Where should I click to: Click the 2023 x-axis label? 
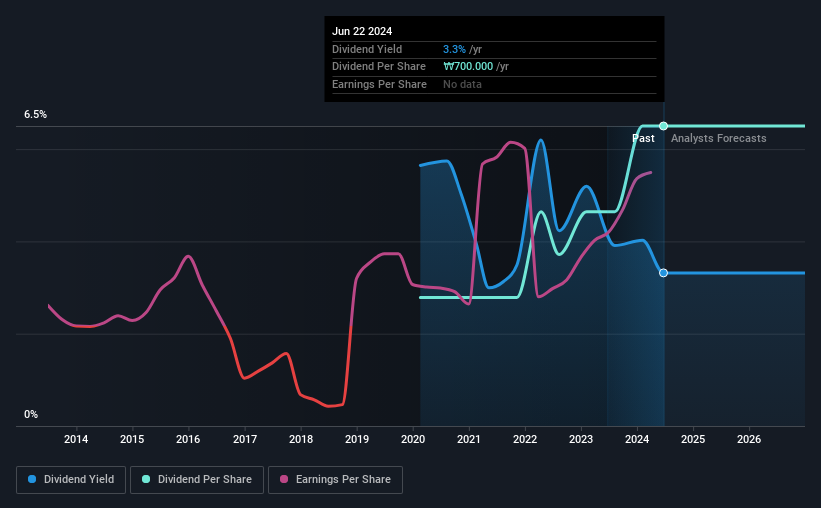coord(581,439)
